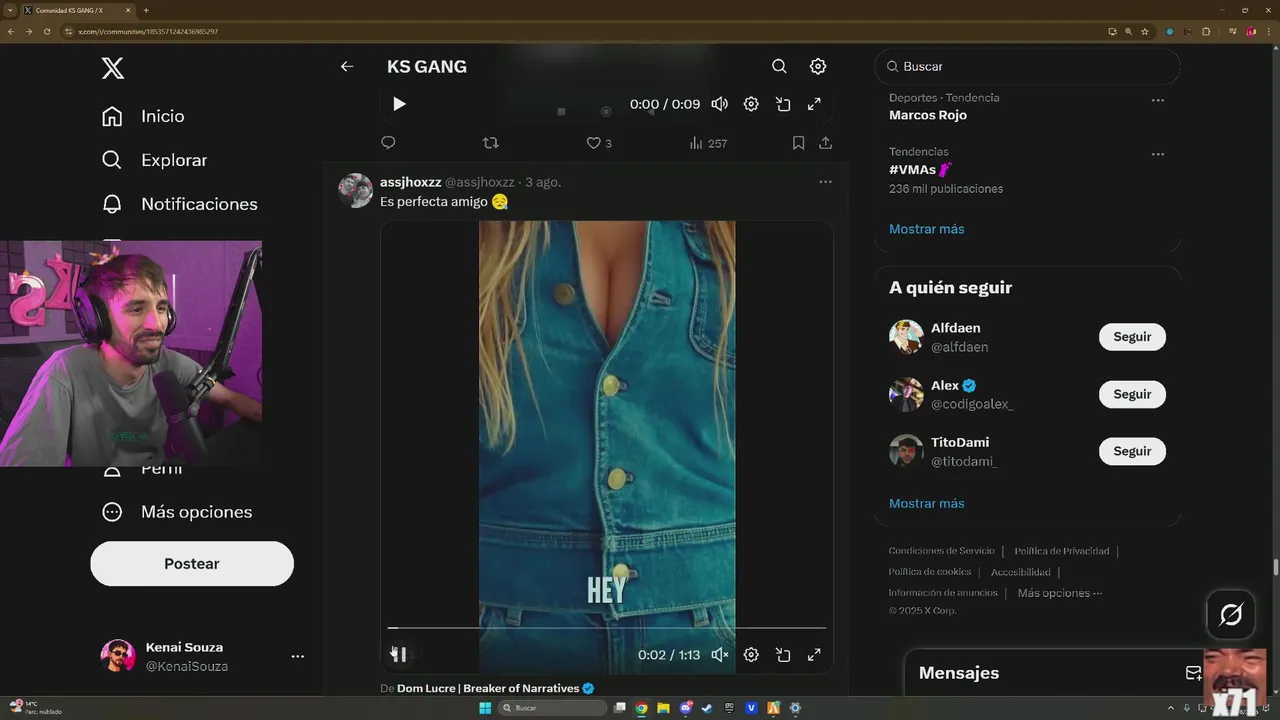Bookmark the top post
Screen dimensions: 1280x720
798,143
